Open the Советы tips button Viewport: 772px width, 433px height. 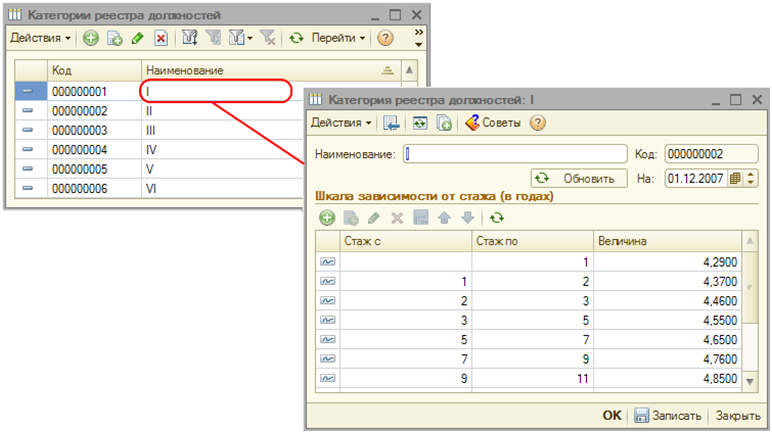[x=494, y=123]
